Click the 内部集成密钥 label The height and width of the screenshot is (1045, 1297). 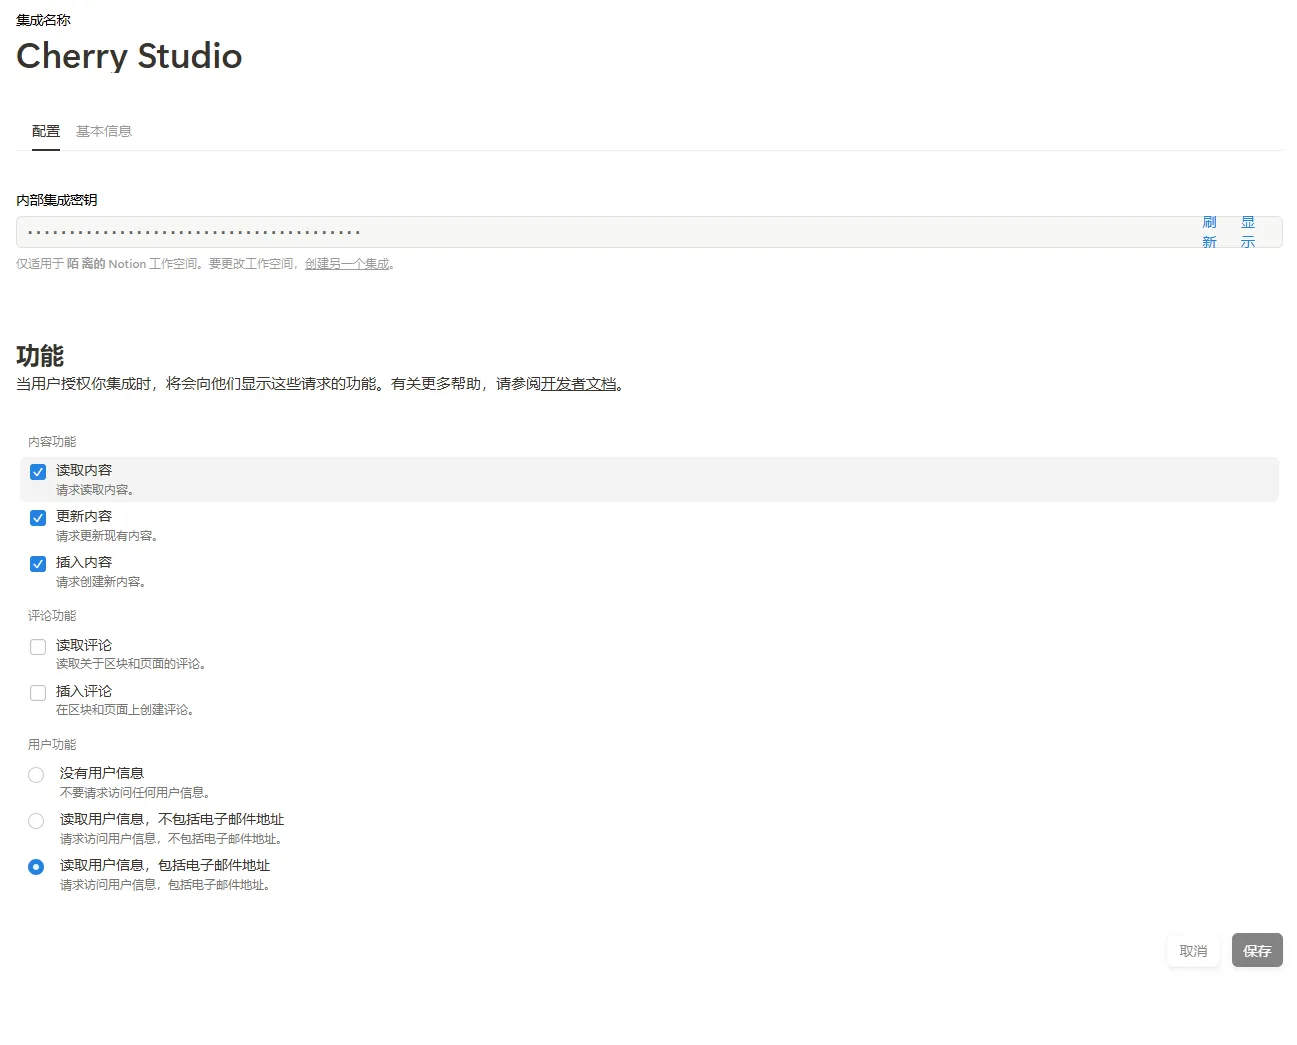[57, 200]
